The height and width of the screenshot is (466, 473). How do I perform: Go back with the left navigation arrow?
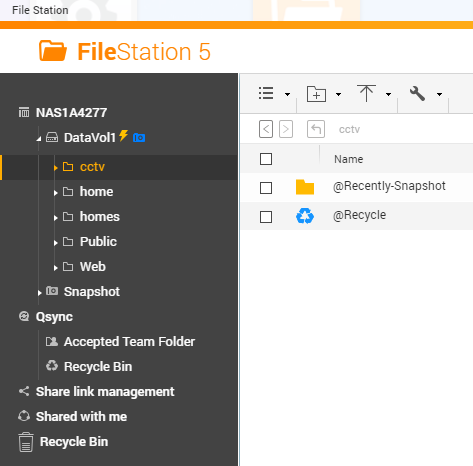266,129
